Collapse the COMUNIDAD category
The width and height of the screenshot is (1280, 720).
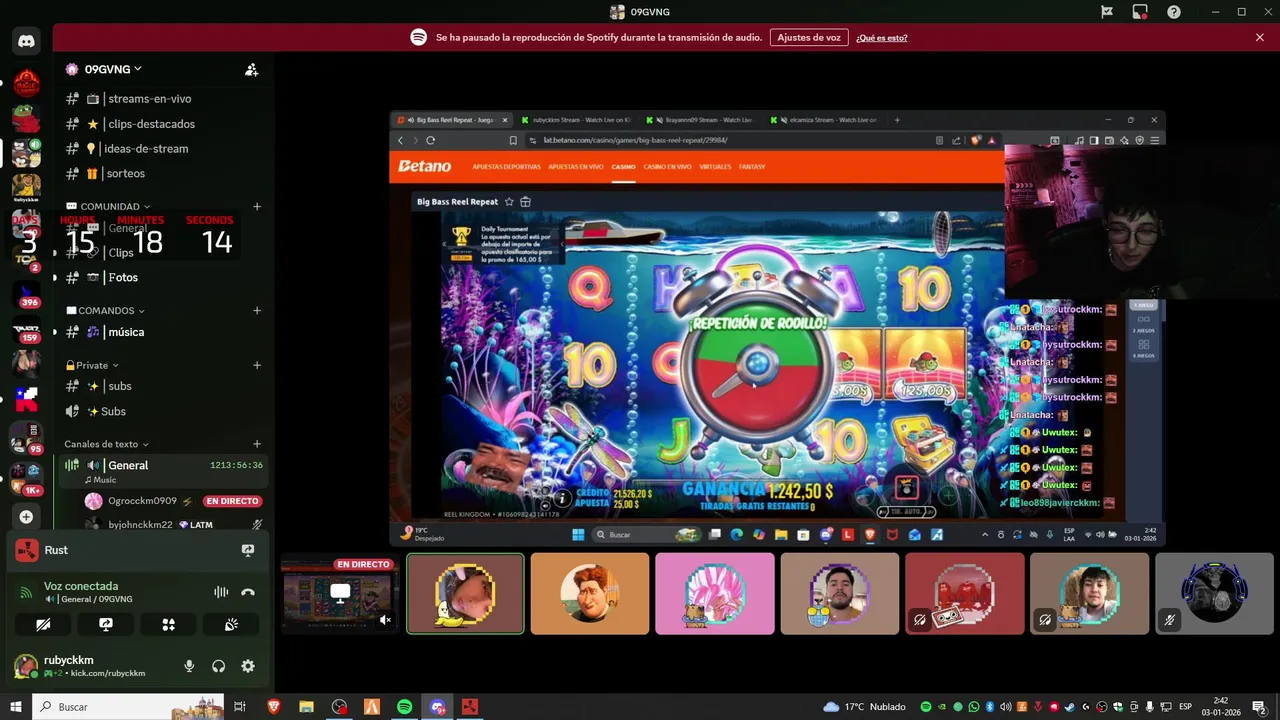coord(108,207)
